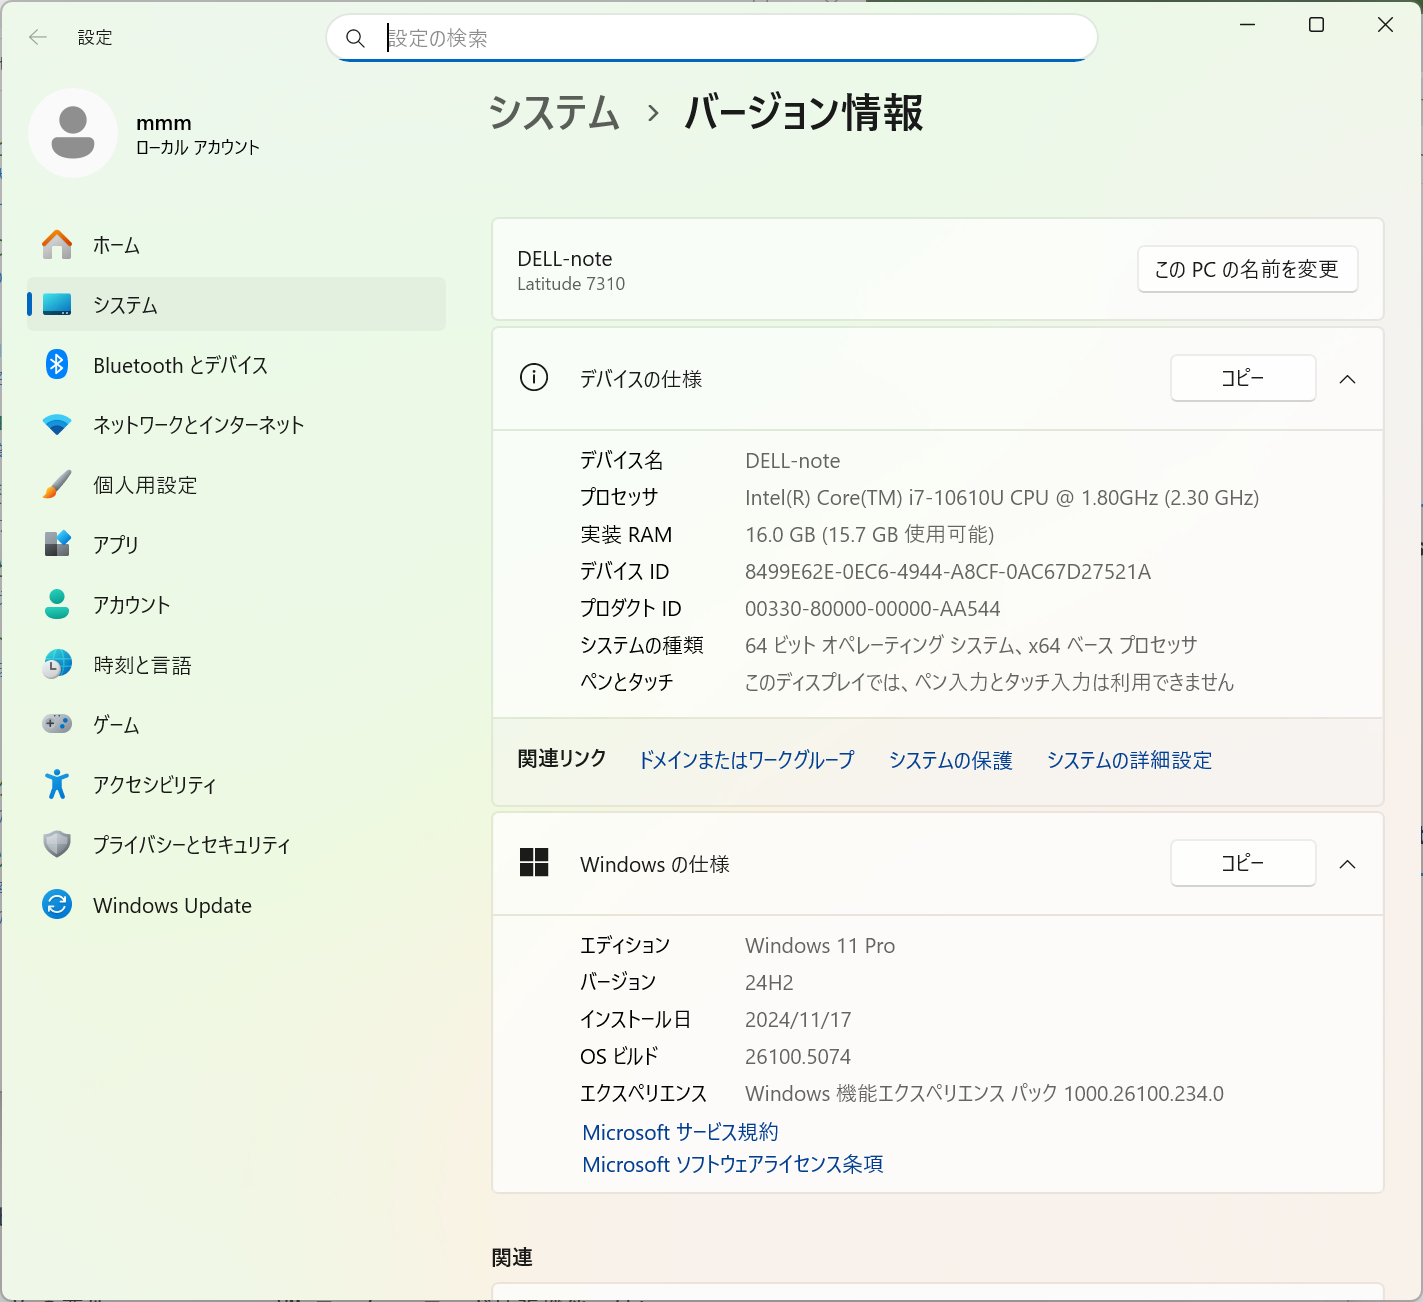1423x1302 pixels.
Task: Open アカウント settings in sidebar
Action: coord(236,605)
